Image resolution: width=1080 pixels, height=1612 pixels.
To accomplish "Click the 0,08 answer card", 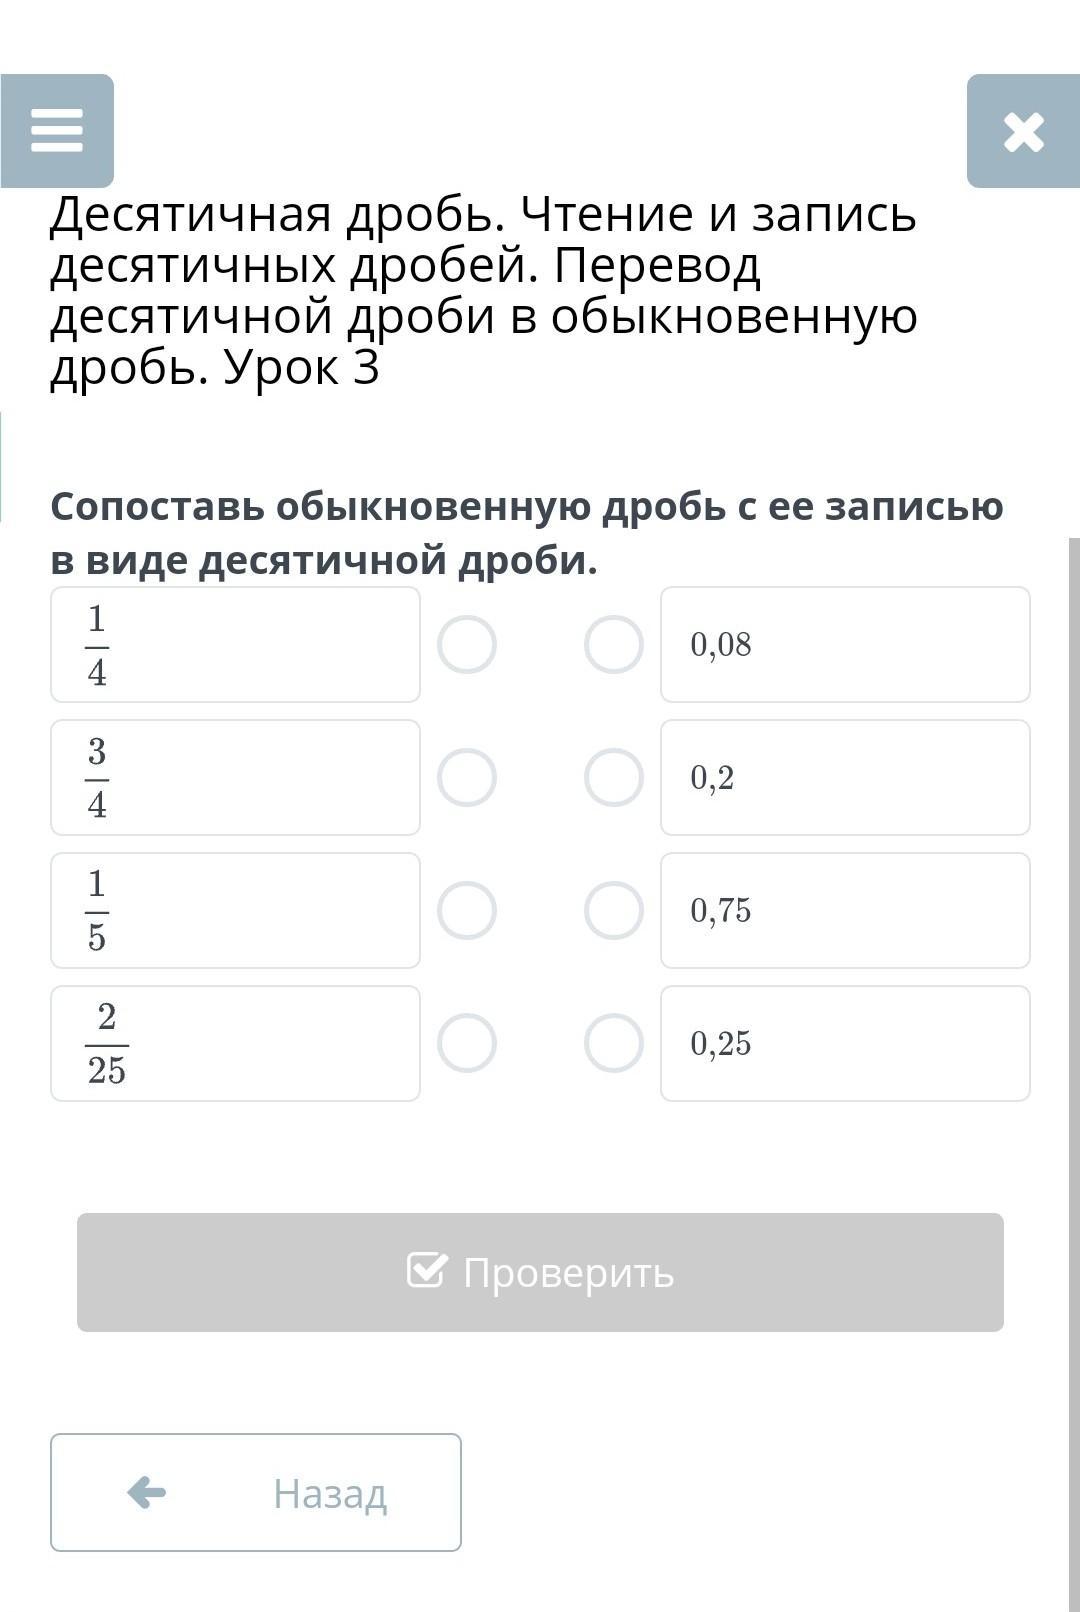I will (x=845, y=644).
